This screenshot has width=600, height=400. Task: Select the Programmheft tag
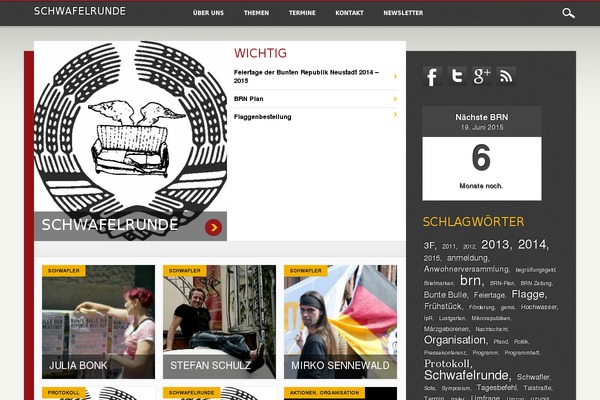pos(522,353)
